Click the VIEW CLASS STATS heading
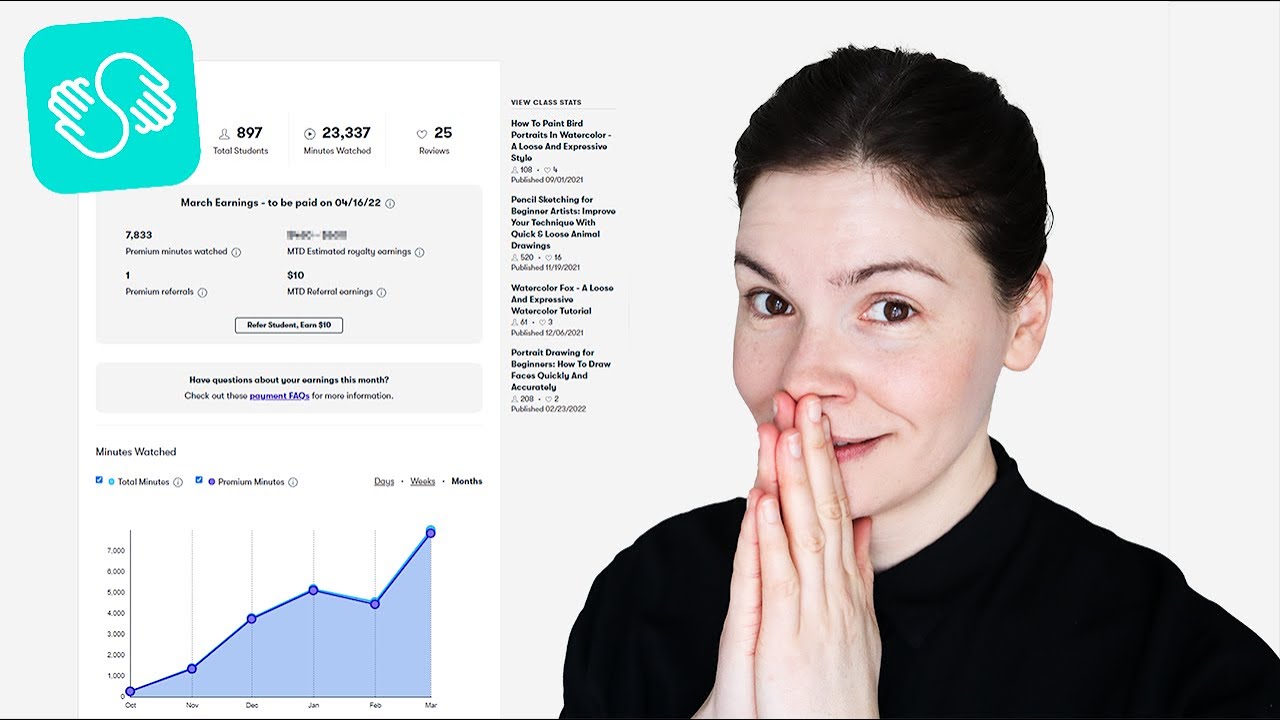 click(546, 102)
